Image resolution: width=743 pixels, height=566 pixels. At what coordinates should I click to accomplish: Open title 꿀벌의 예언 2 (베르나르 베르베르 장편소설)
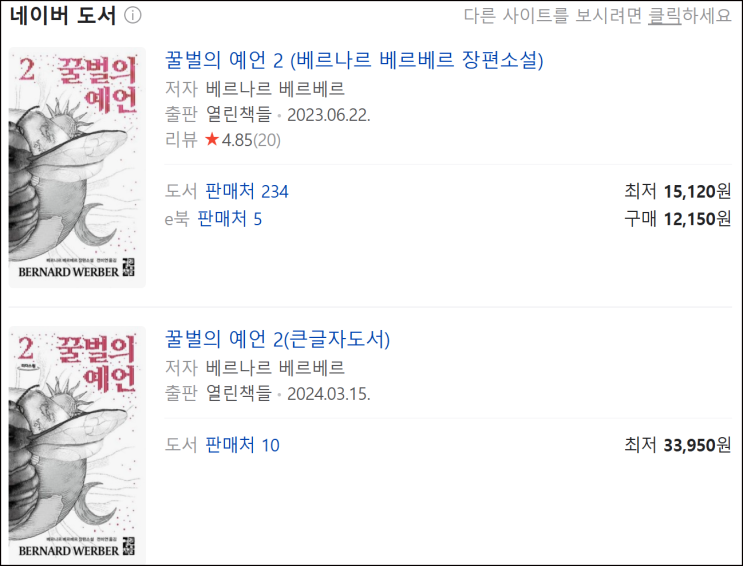[x=353, y=60]
